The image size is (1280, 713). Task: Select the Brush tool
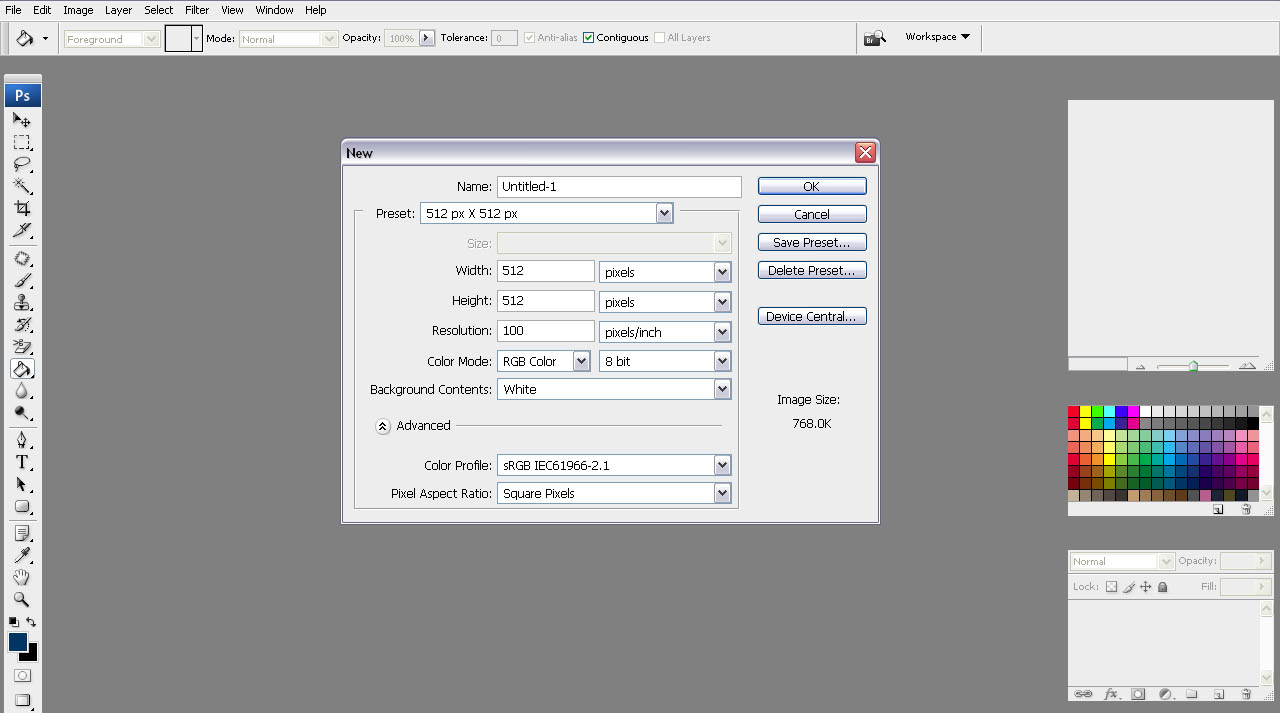click(22, 280)
